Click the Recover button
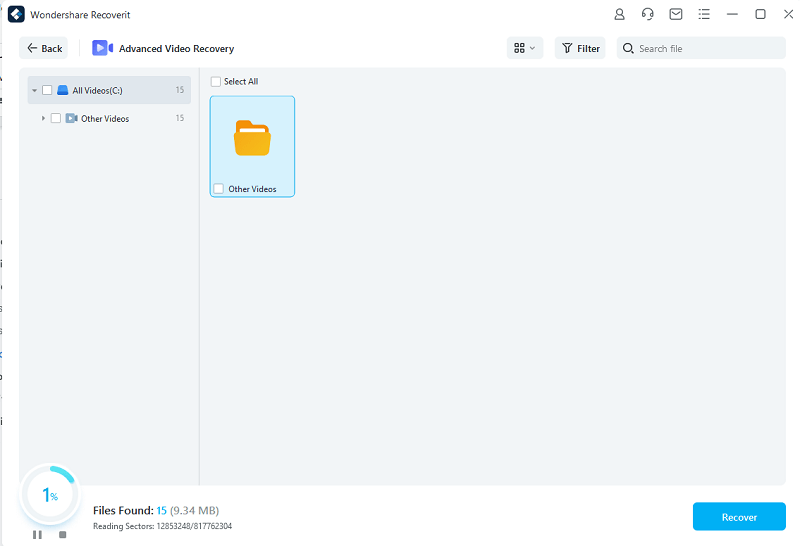Screen dimensions: 800x546 (x=739, y=516)
